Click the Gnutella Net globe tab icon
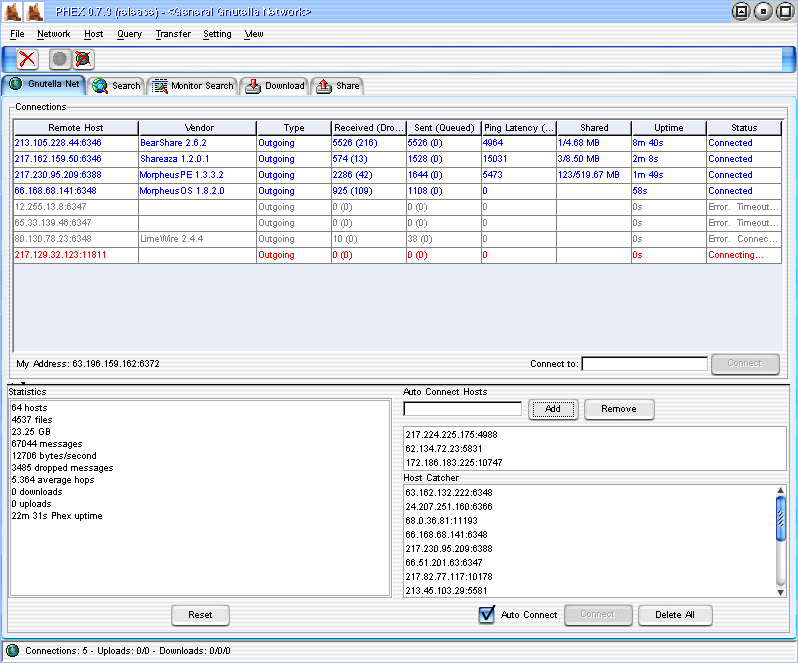This screenshot has height=663, width=798. [x=15, y=83]
